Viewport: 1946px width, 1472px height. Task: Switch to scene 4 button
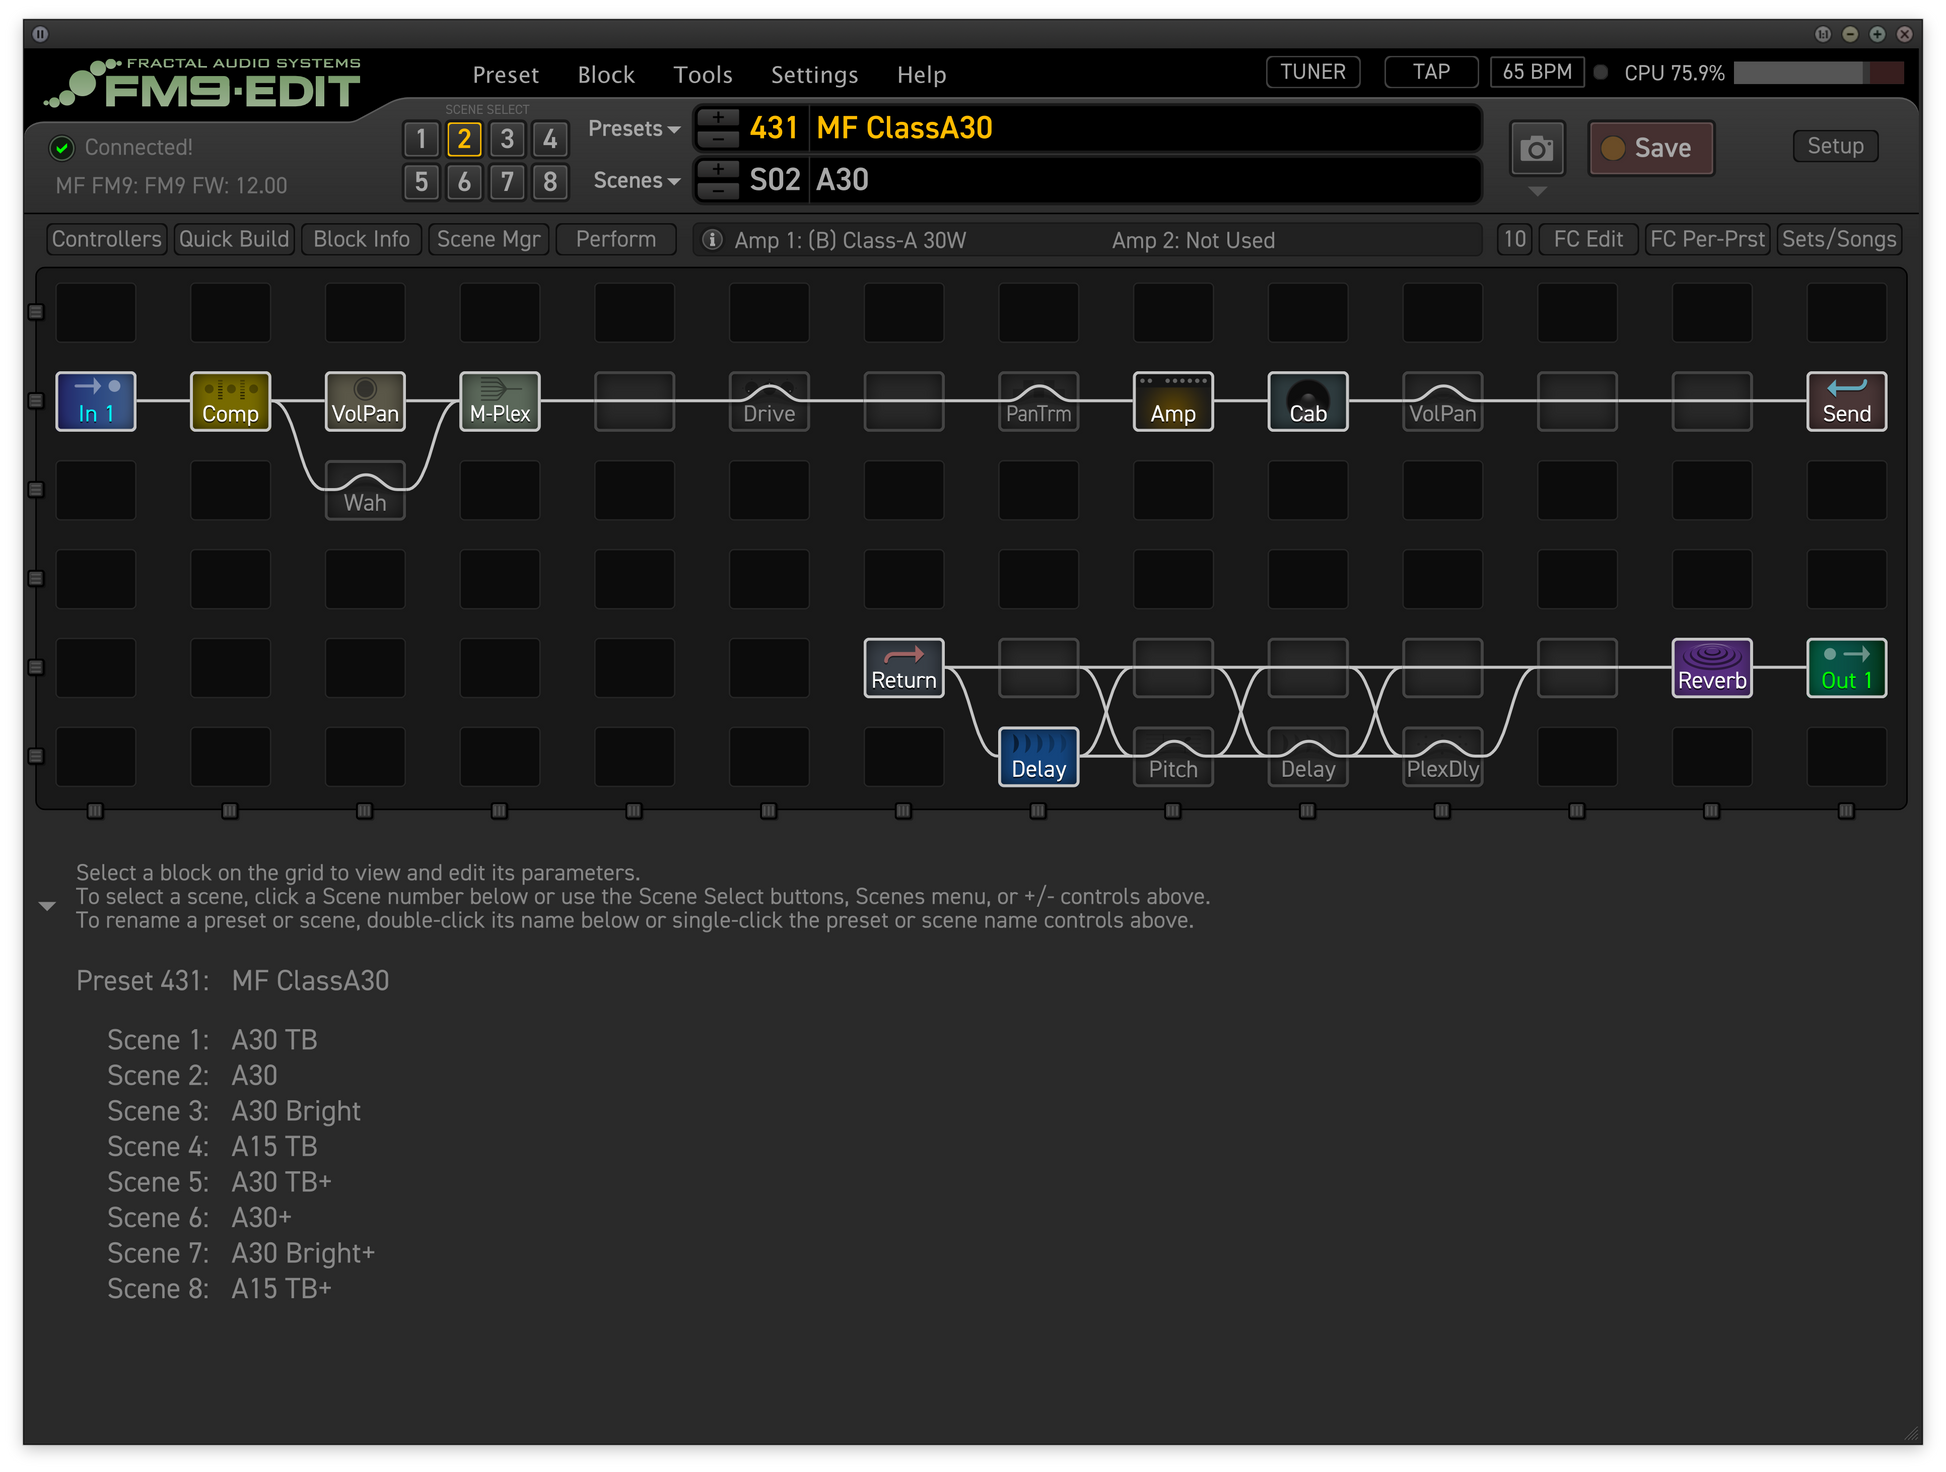[550, 139]
